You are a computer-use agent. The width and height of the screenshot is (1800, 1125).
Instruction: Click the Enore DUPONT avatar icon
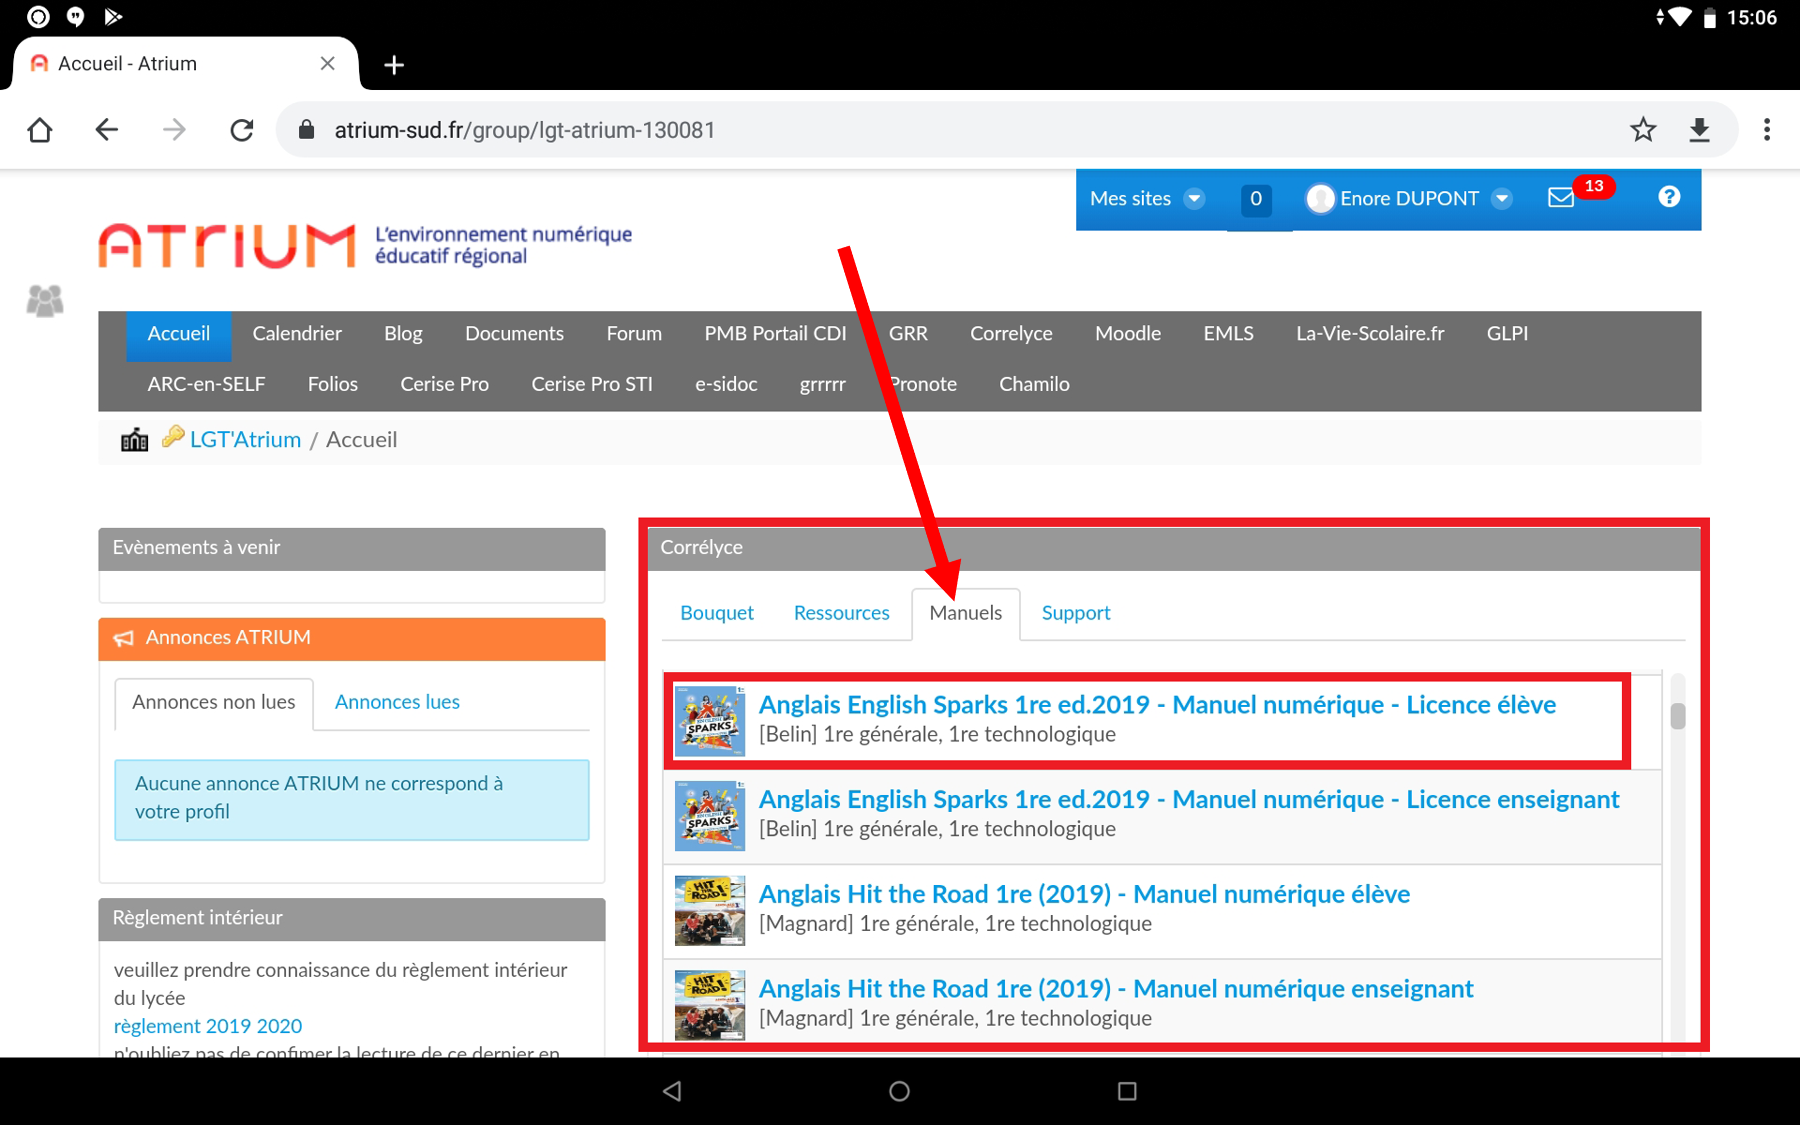tap(1320, 199)
